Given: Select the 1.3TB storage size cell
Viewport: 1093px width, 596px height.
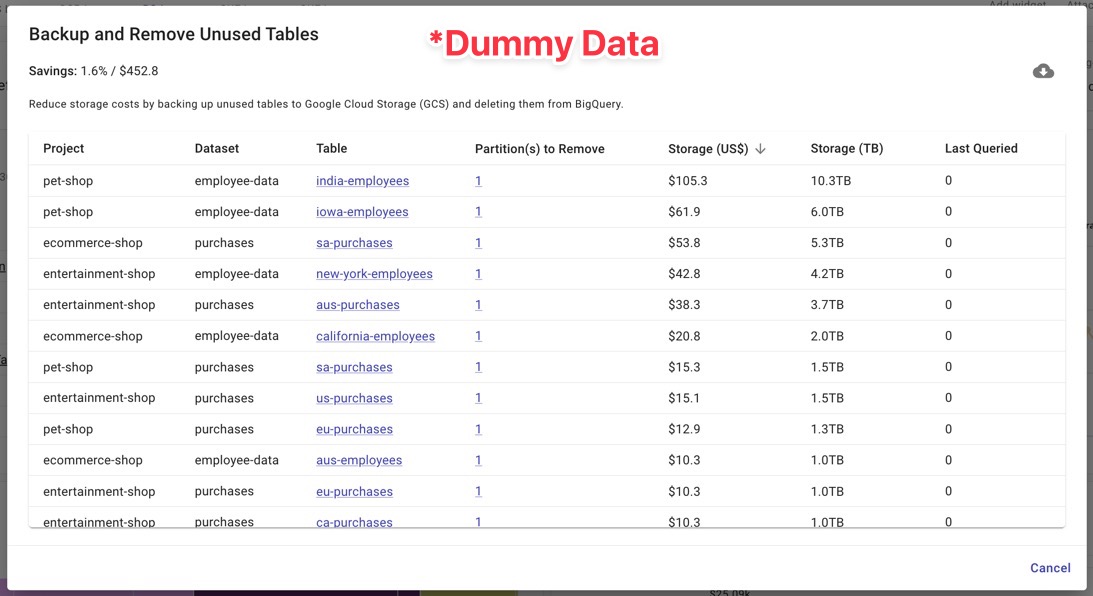Looking at the screenshot, I should [x=827, y=429].
